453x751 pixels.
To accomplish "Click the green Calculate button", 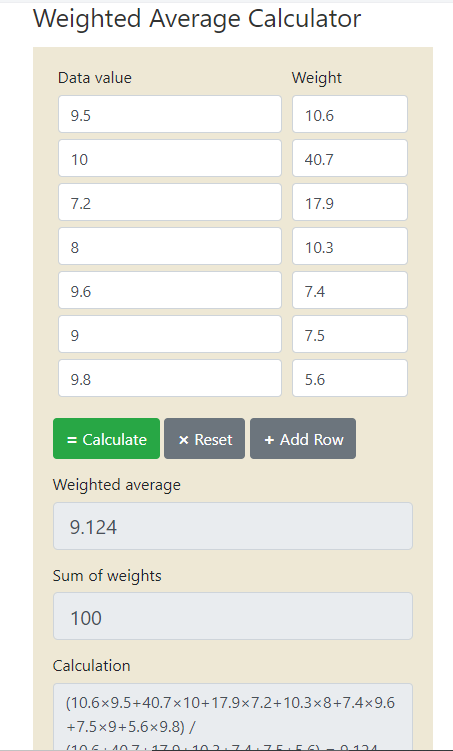I will click(106, 439).
